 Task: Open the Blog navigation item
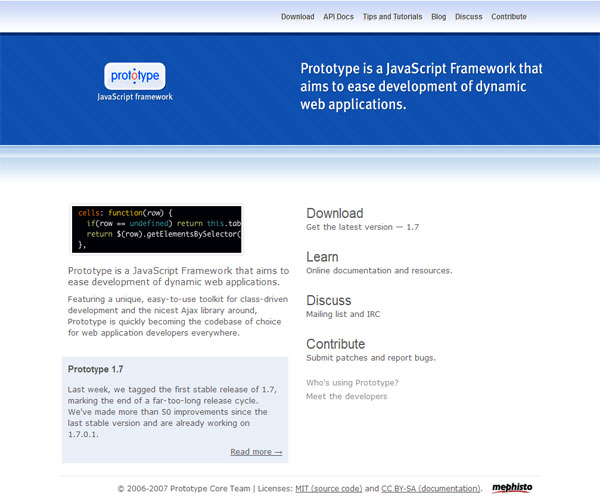click(x=439, y=17)
